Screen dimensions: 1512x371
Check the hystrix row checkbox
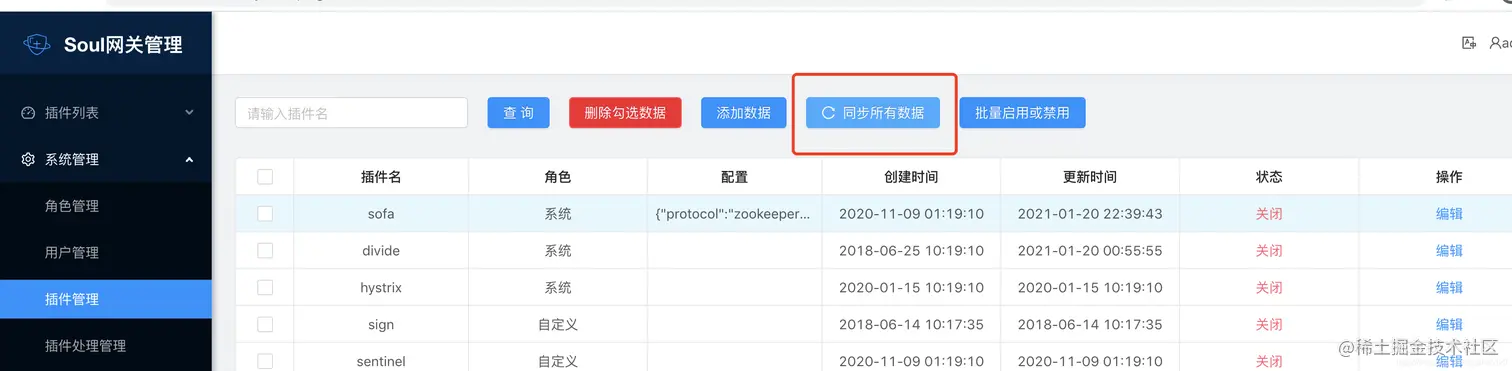(265, 287)
